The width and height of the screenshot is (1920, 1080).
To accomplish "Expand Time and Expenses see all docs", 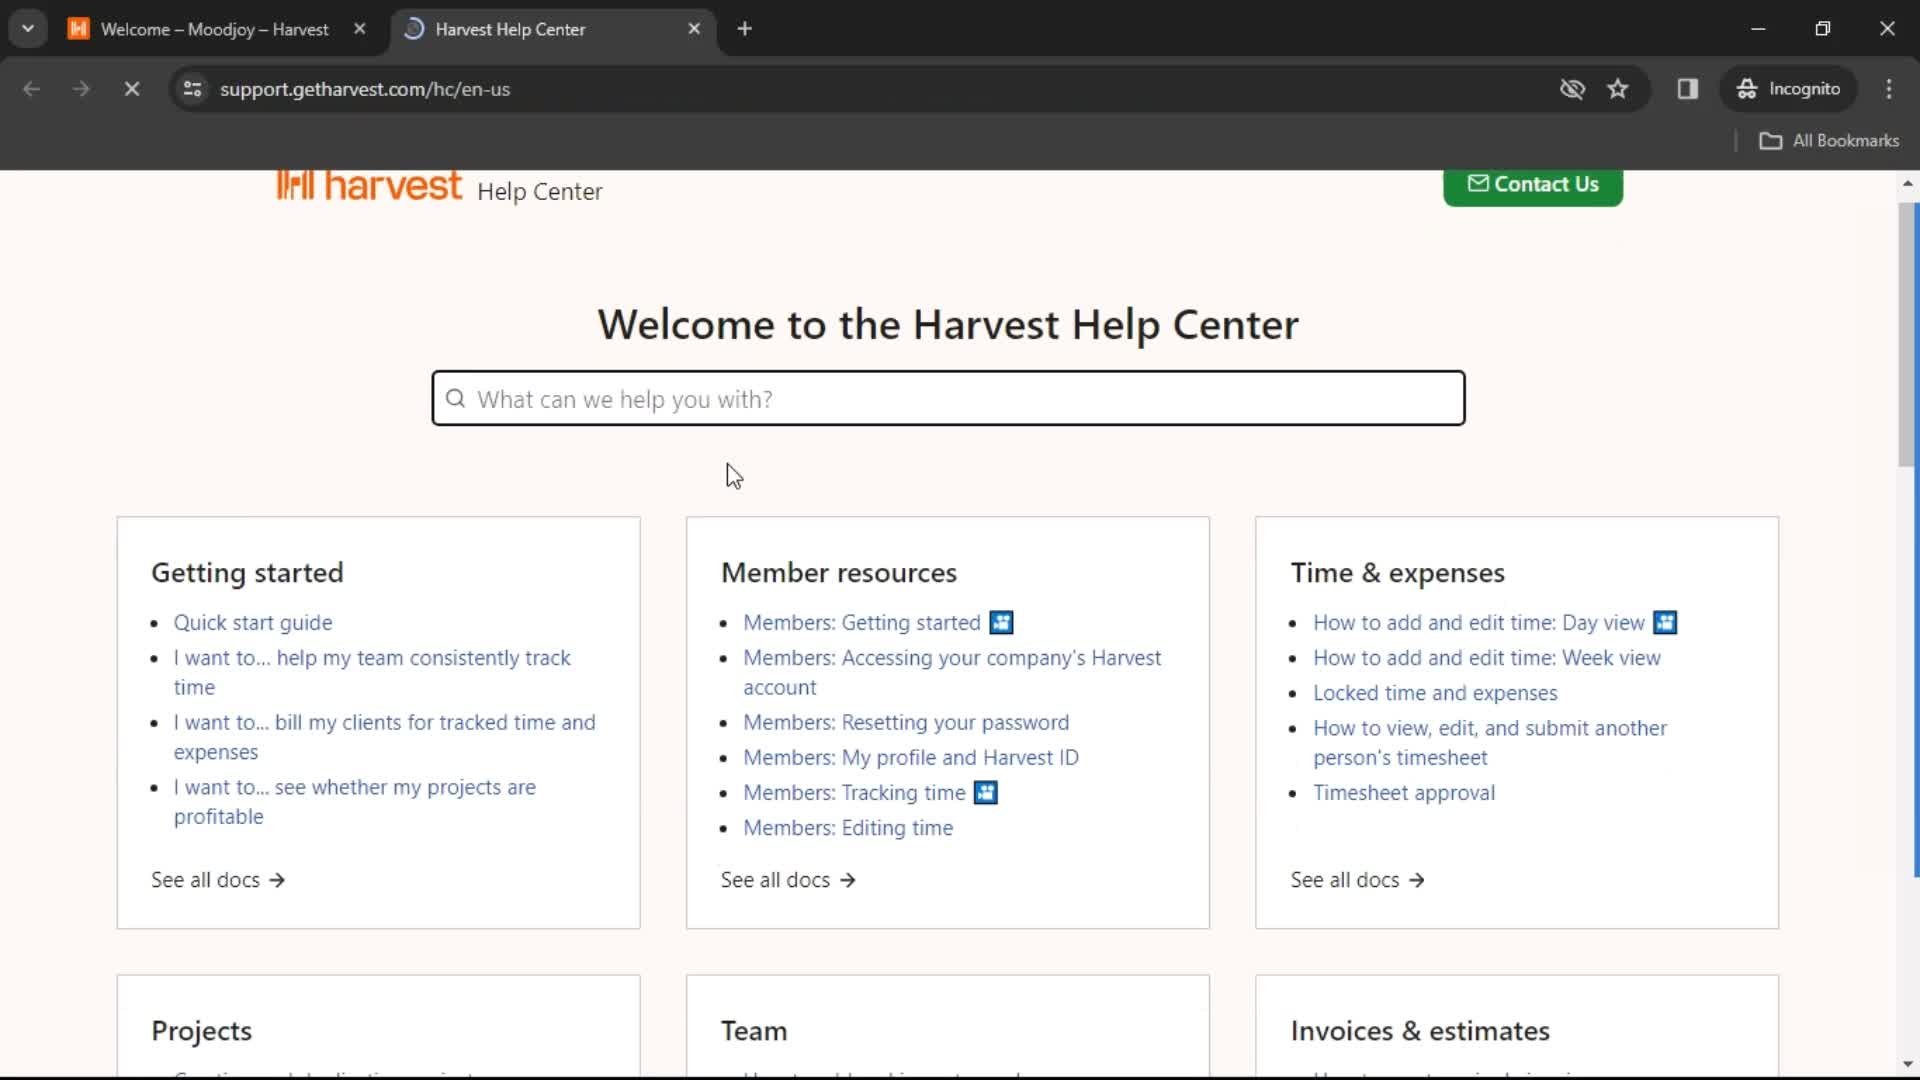I will click(x=1356, y=880).
